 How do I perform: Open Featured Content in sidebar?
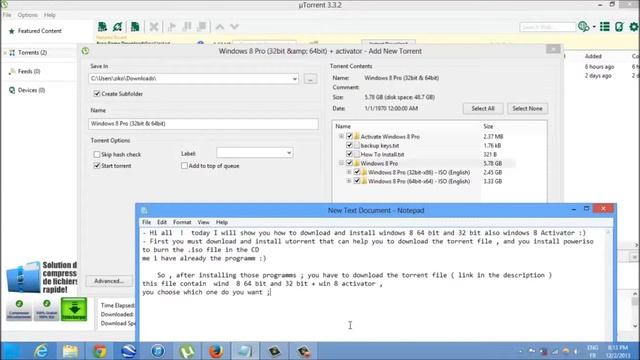[x=40, y=31]
